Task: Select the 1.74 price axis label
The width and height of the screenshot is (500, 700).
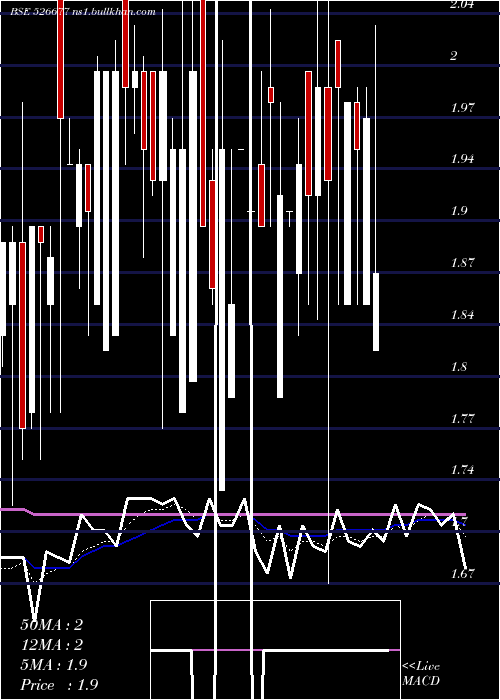Action: (461, 470)
